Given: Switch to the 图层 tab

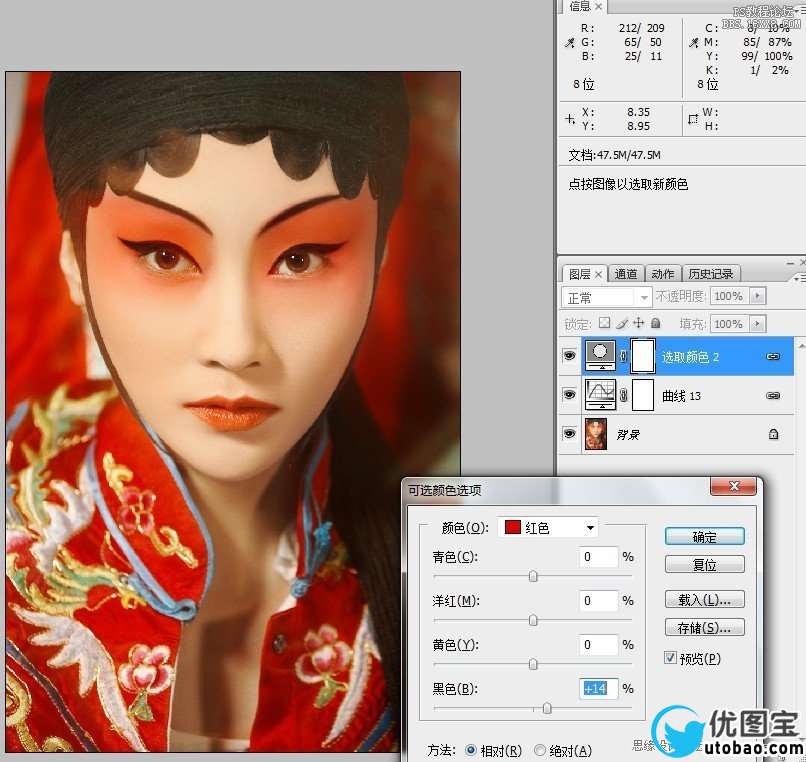Looking at the screenshot, I should point(579,274).
